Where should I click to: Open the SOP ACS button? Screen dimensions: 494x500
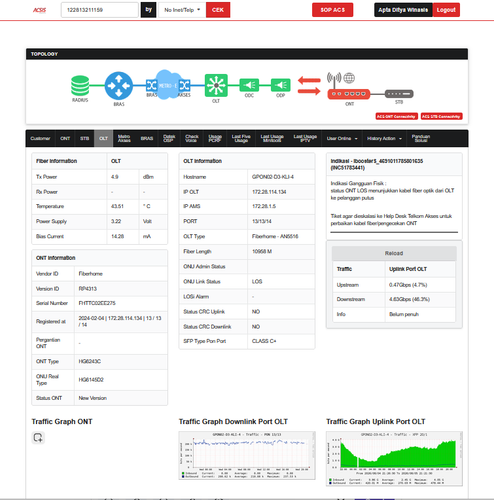pyautogui.click(x=332, y=10)
